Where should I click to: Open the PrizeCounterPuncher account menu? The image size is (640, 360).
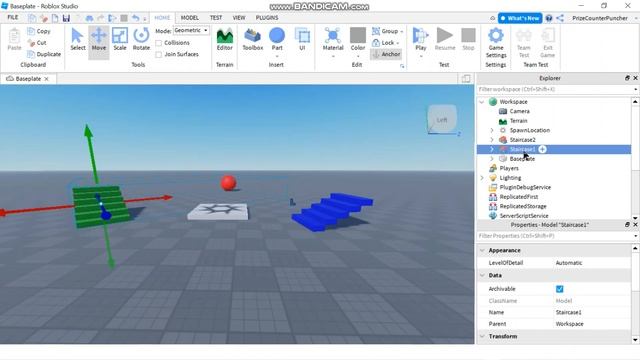click(x=600, y=18)
